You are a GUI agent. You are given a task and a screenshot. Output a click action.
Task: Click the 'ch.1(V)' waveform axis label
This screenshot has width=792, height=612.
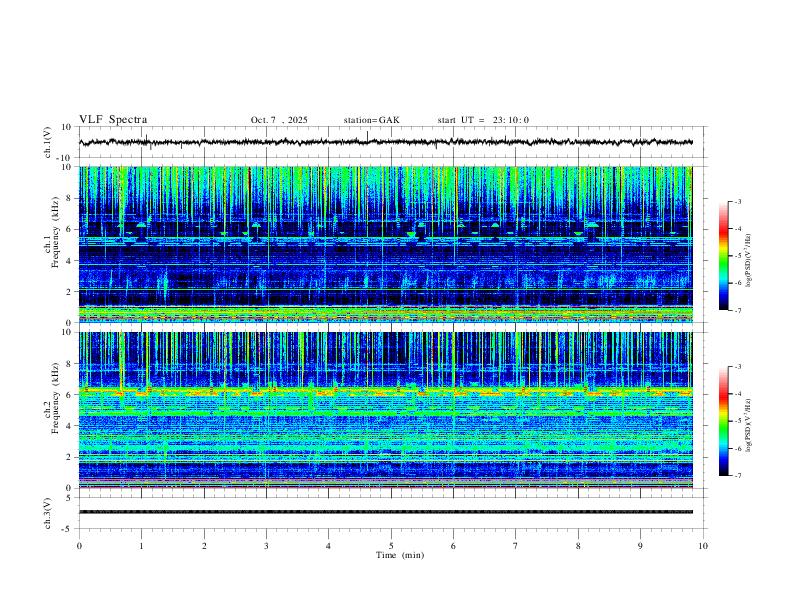48,142
